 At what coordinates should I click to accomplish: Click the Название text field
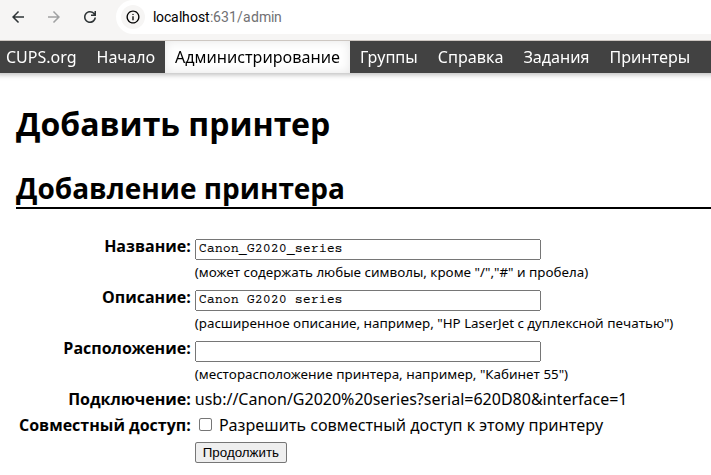(367, 248)
